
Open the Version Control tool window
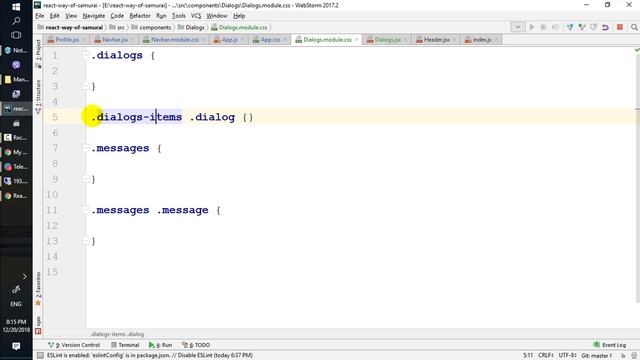(x=74, y=345)
